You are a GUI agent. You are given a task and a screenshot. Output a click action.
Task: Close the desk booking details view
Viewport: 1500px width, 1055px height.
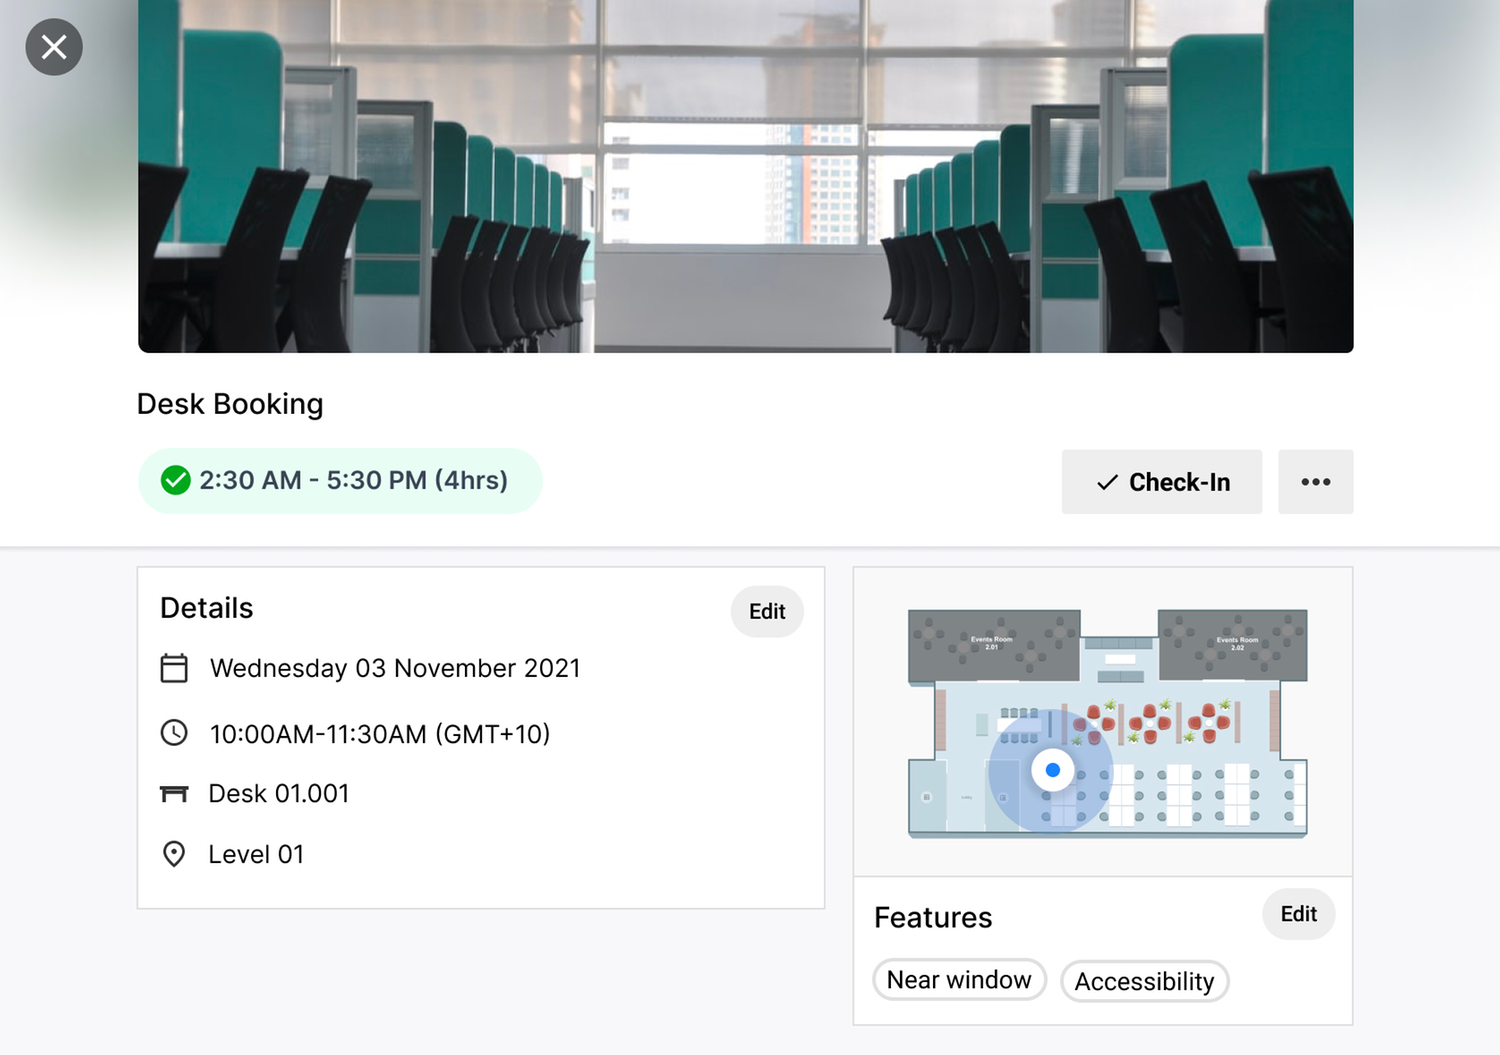pyautogui.click(x=54, y=47)
